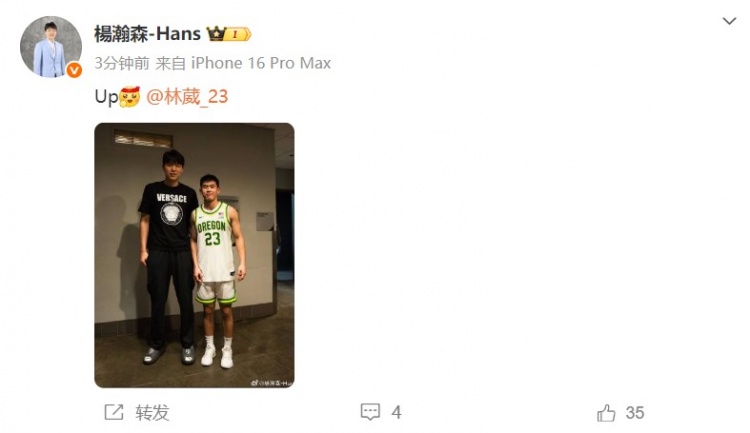Open 楊瀚森-Hans profile avatar picture

tap(51, 46)
